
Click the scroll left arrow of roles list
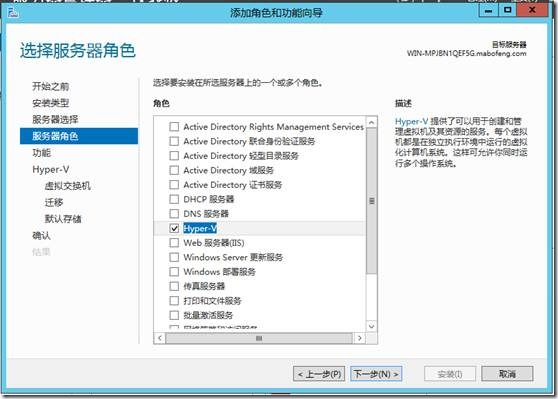pos(160,338)
